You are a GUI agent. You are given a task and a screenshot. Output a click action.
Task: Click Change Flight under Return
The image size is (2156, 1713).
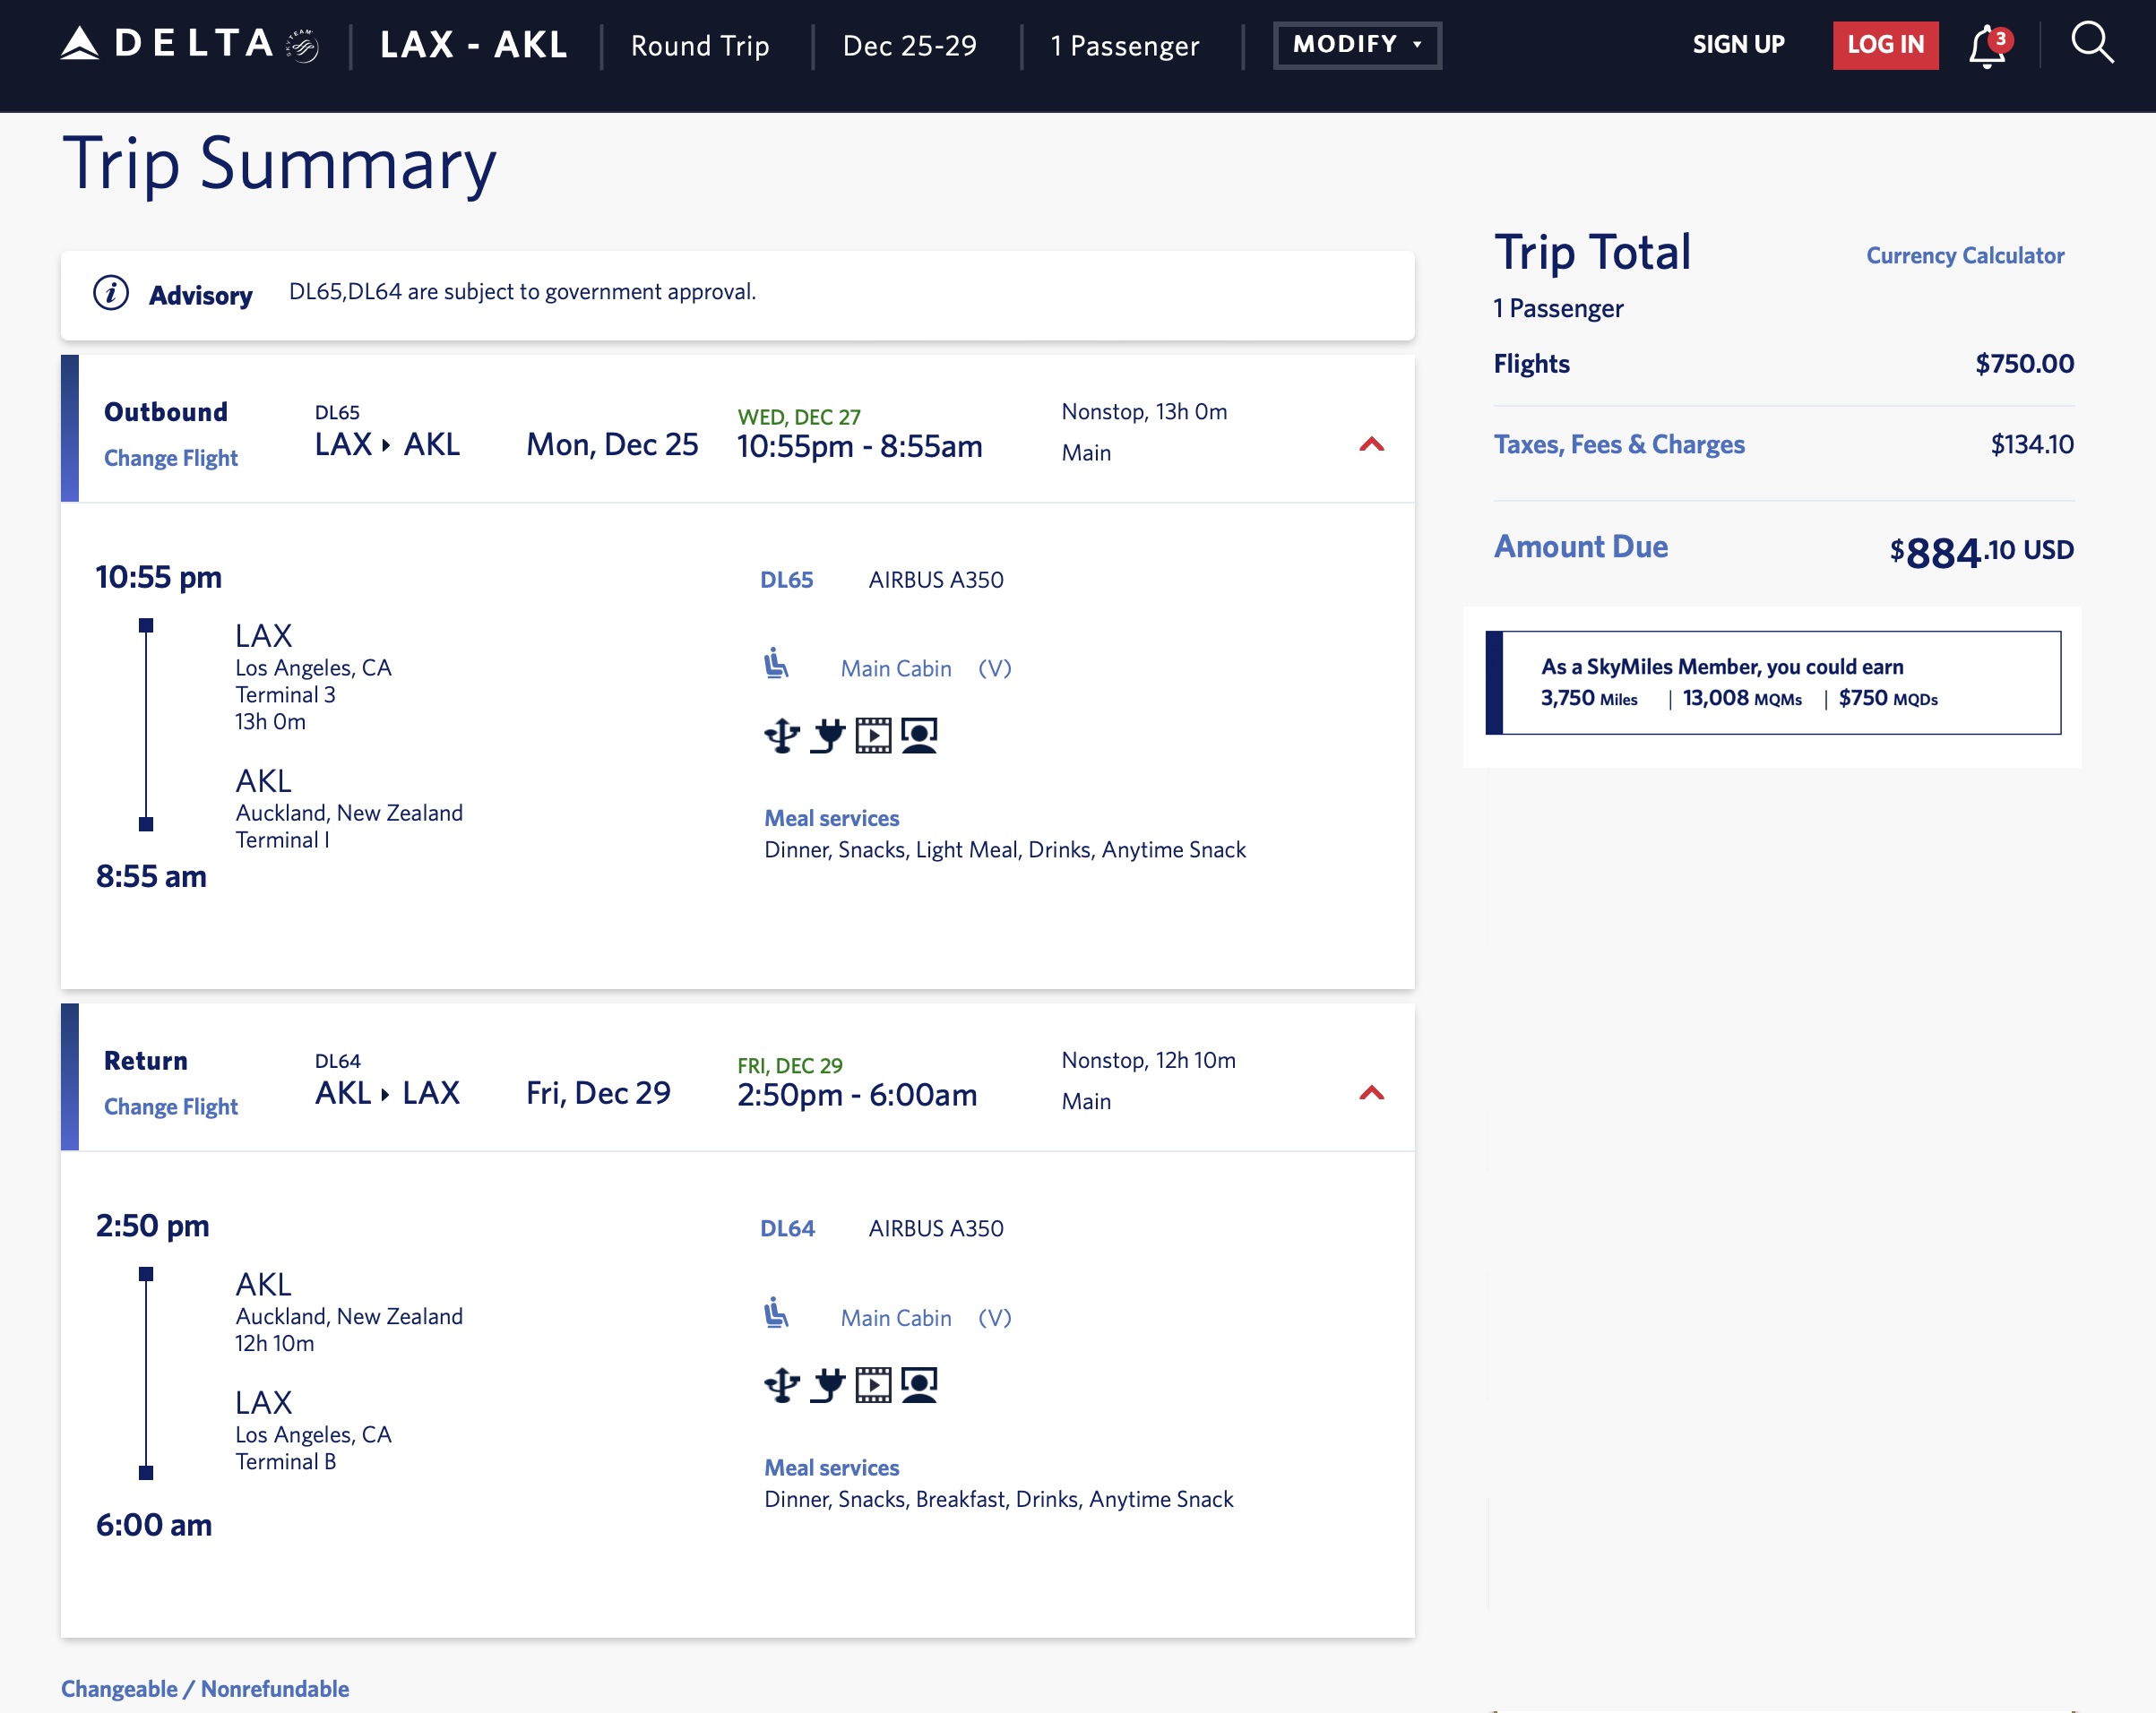(171, 1106)
